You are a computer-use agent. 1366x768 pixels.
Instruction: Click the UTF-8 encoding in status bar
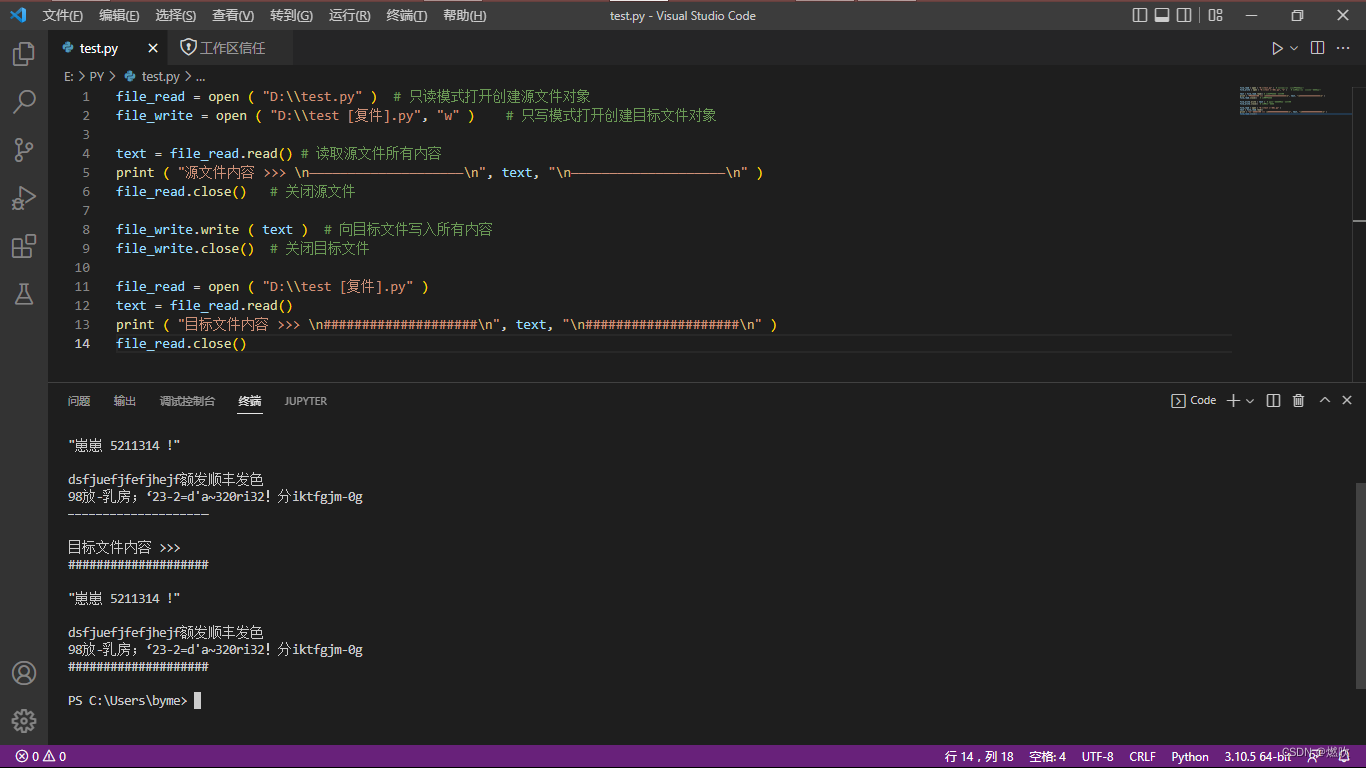coord(1097,757)
